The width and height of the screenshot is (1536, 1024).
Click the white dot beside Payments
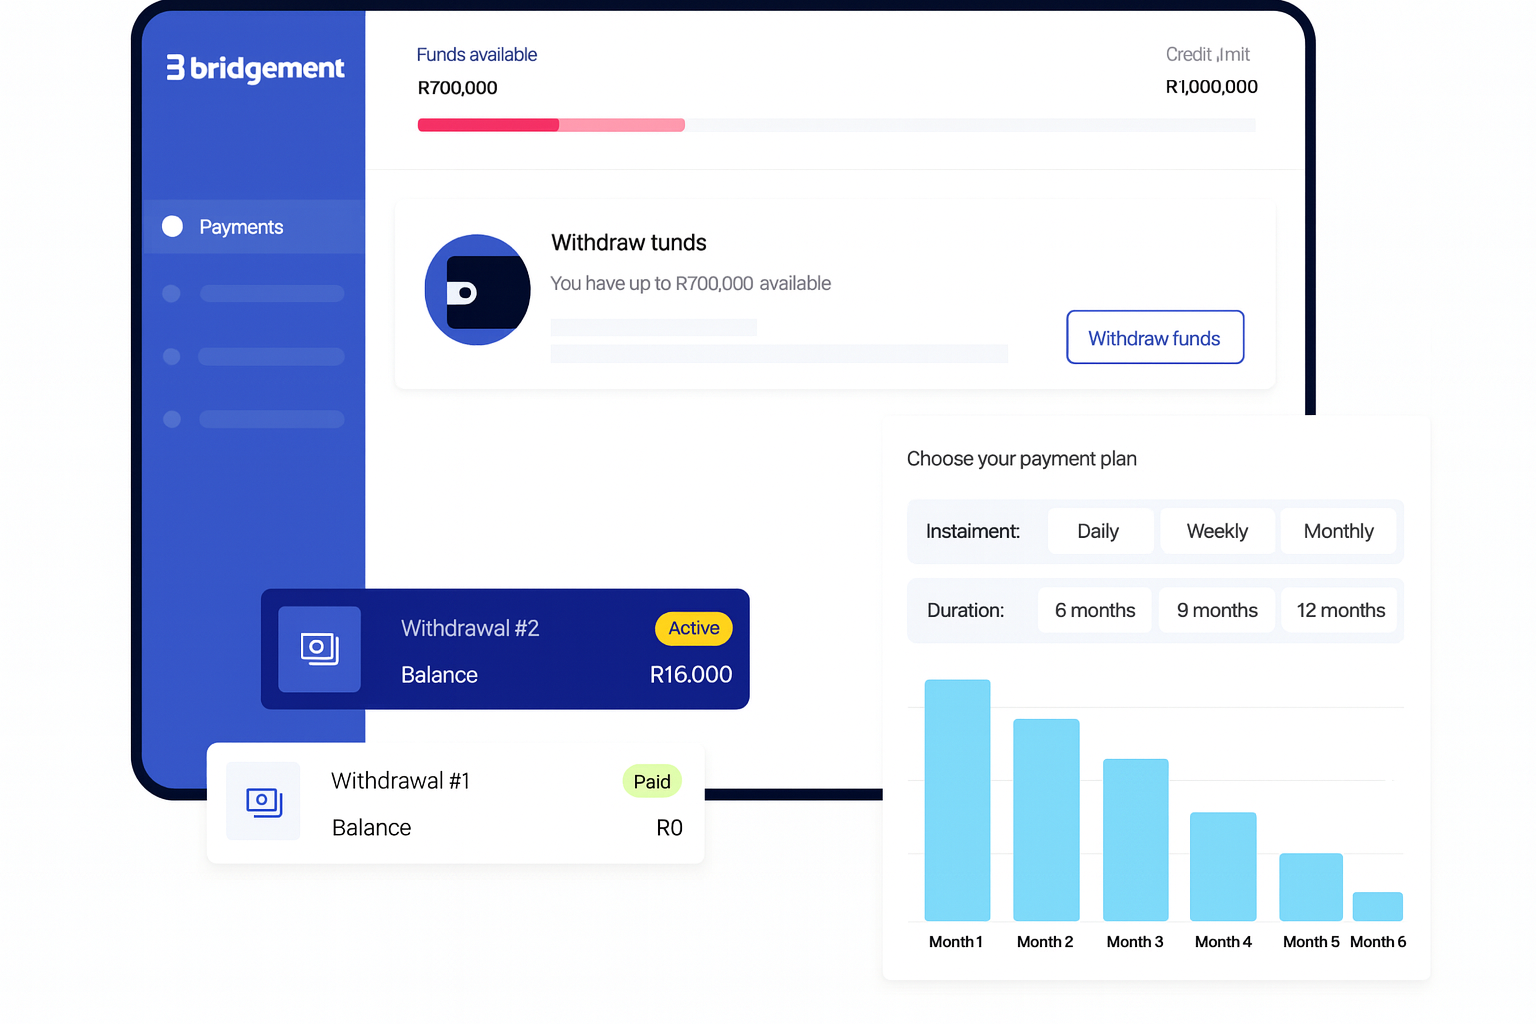pos(173,227)
